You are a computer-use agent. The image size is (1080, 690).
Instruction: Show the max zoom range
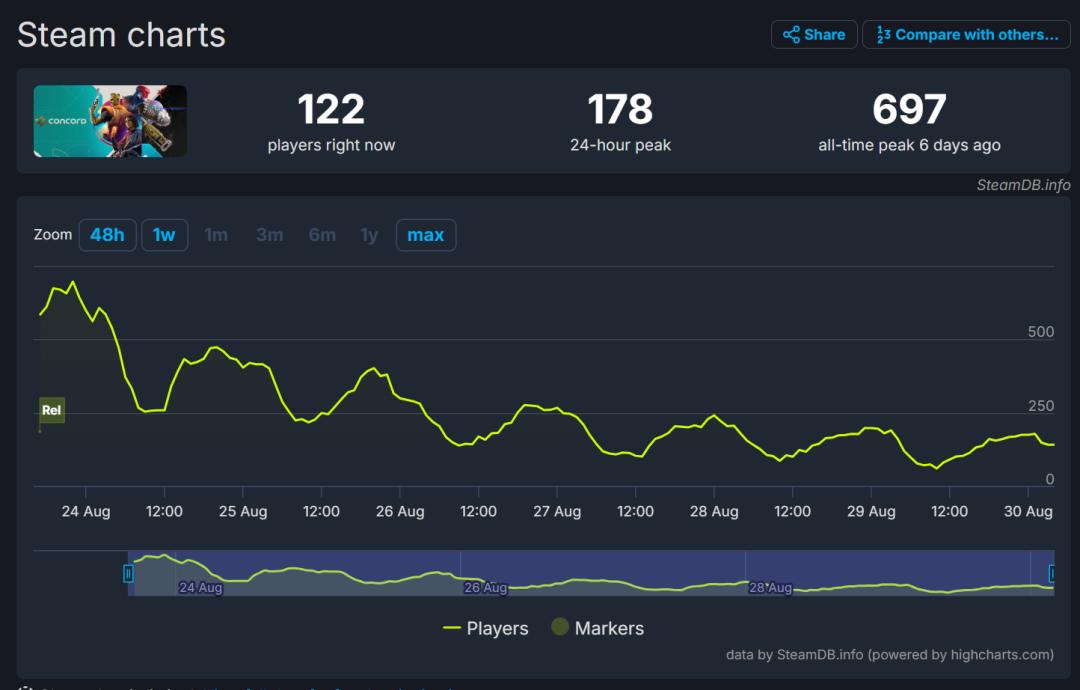[x=426, y=235]
